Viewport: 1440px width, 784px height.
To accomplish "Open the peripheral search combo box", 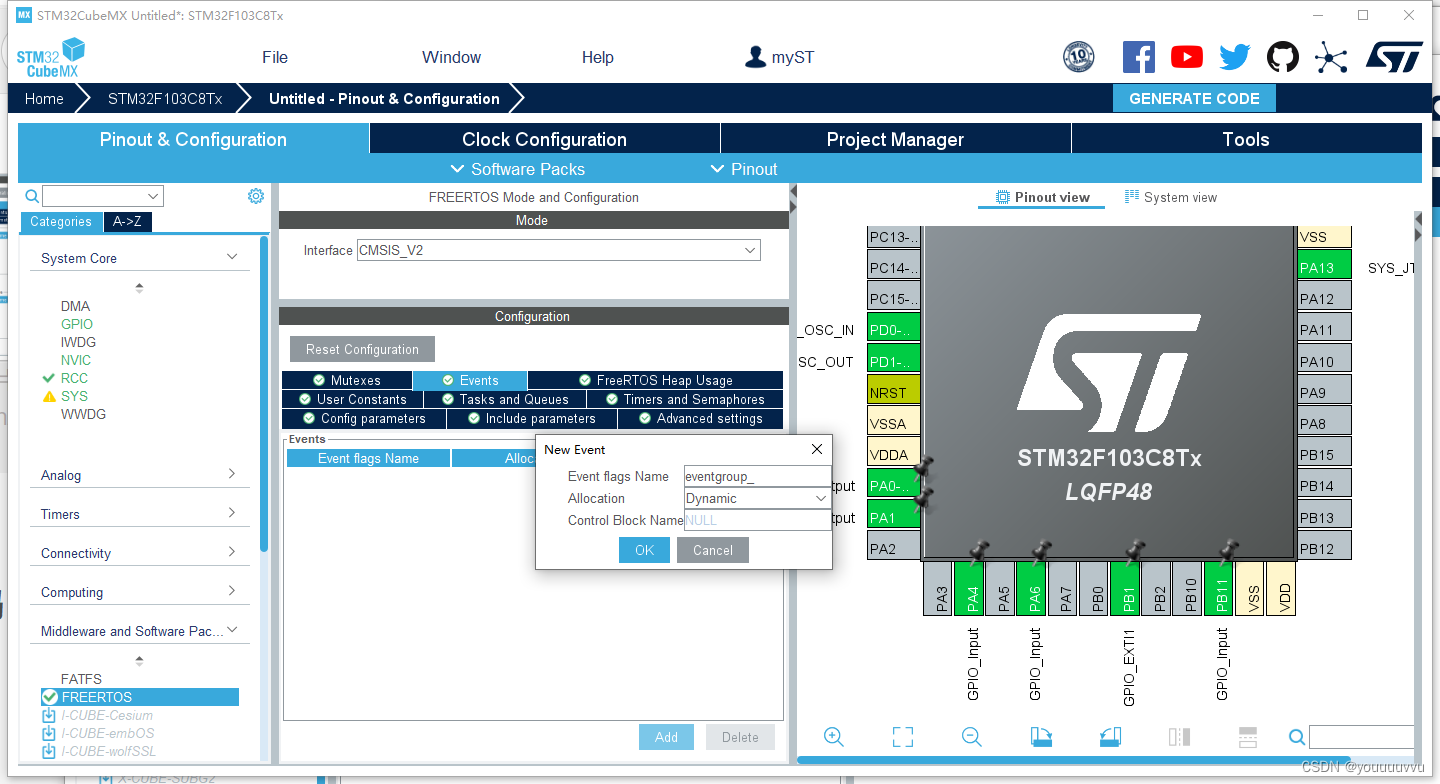I will (103, 196).
